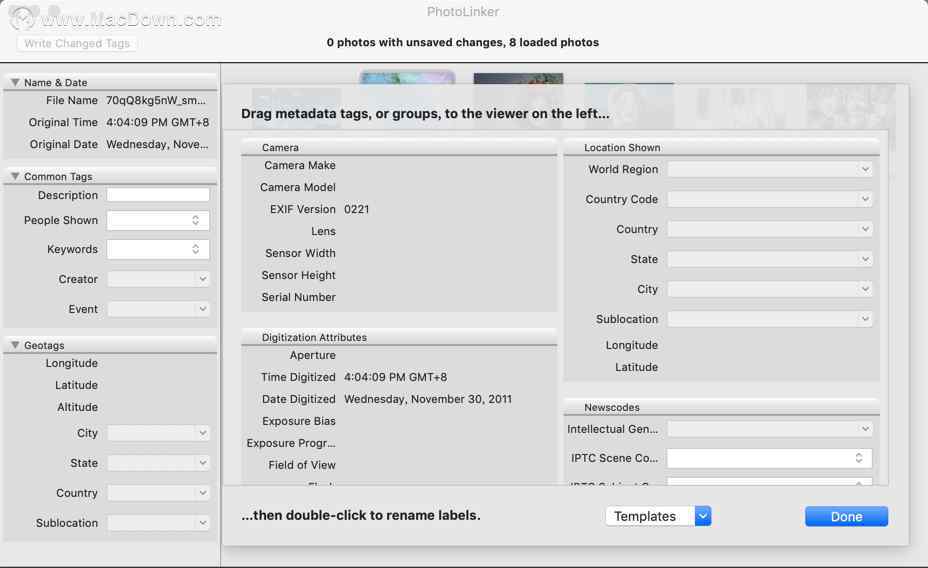Open the Location Shown City dropdown
The width and height of the screenshot is (928, 568).
coord(769,289)
